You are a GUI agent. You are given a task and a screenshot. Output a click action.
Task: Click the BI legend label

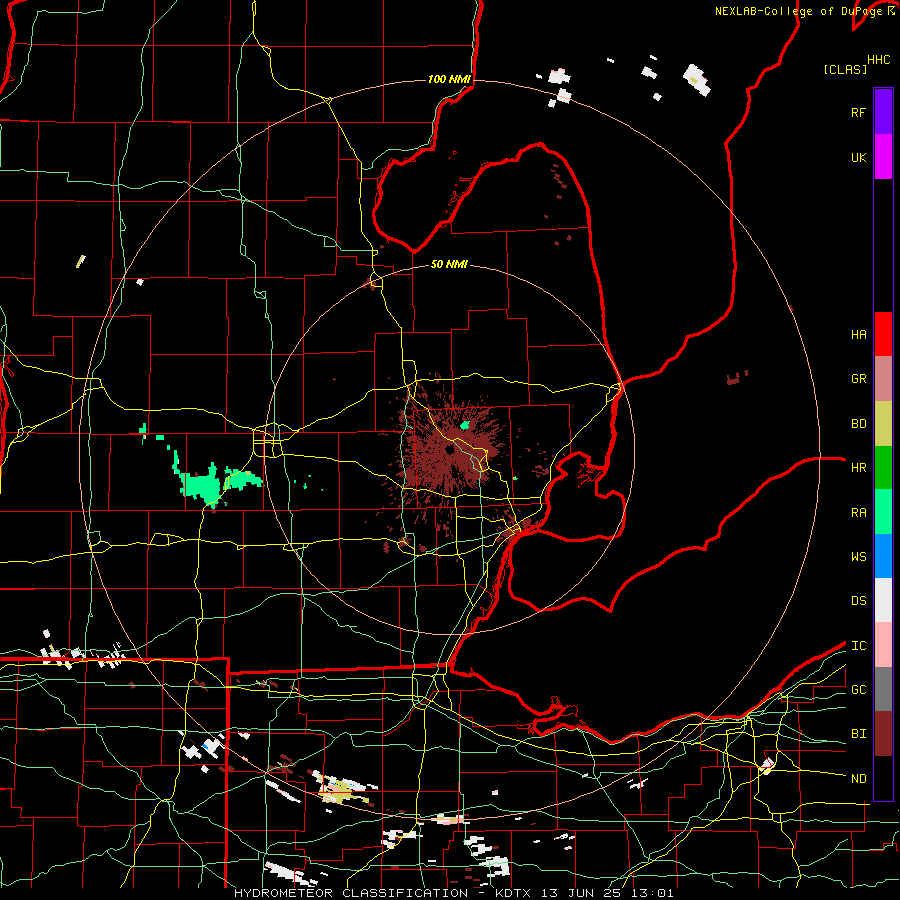[858, 734]
